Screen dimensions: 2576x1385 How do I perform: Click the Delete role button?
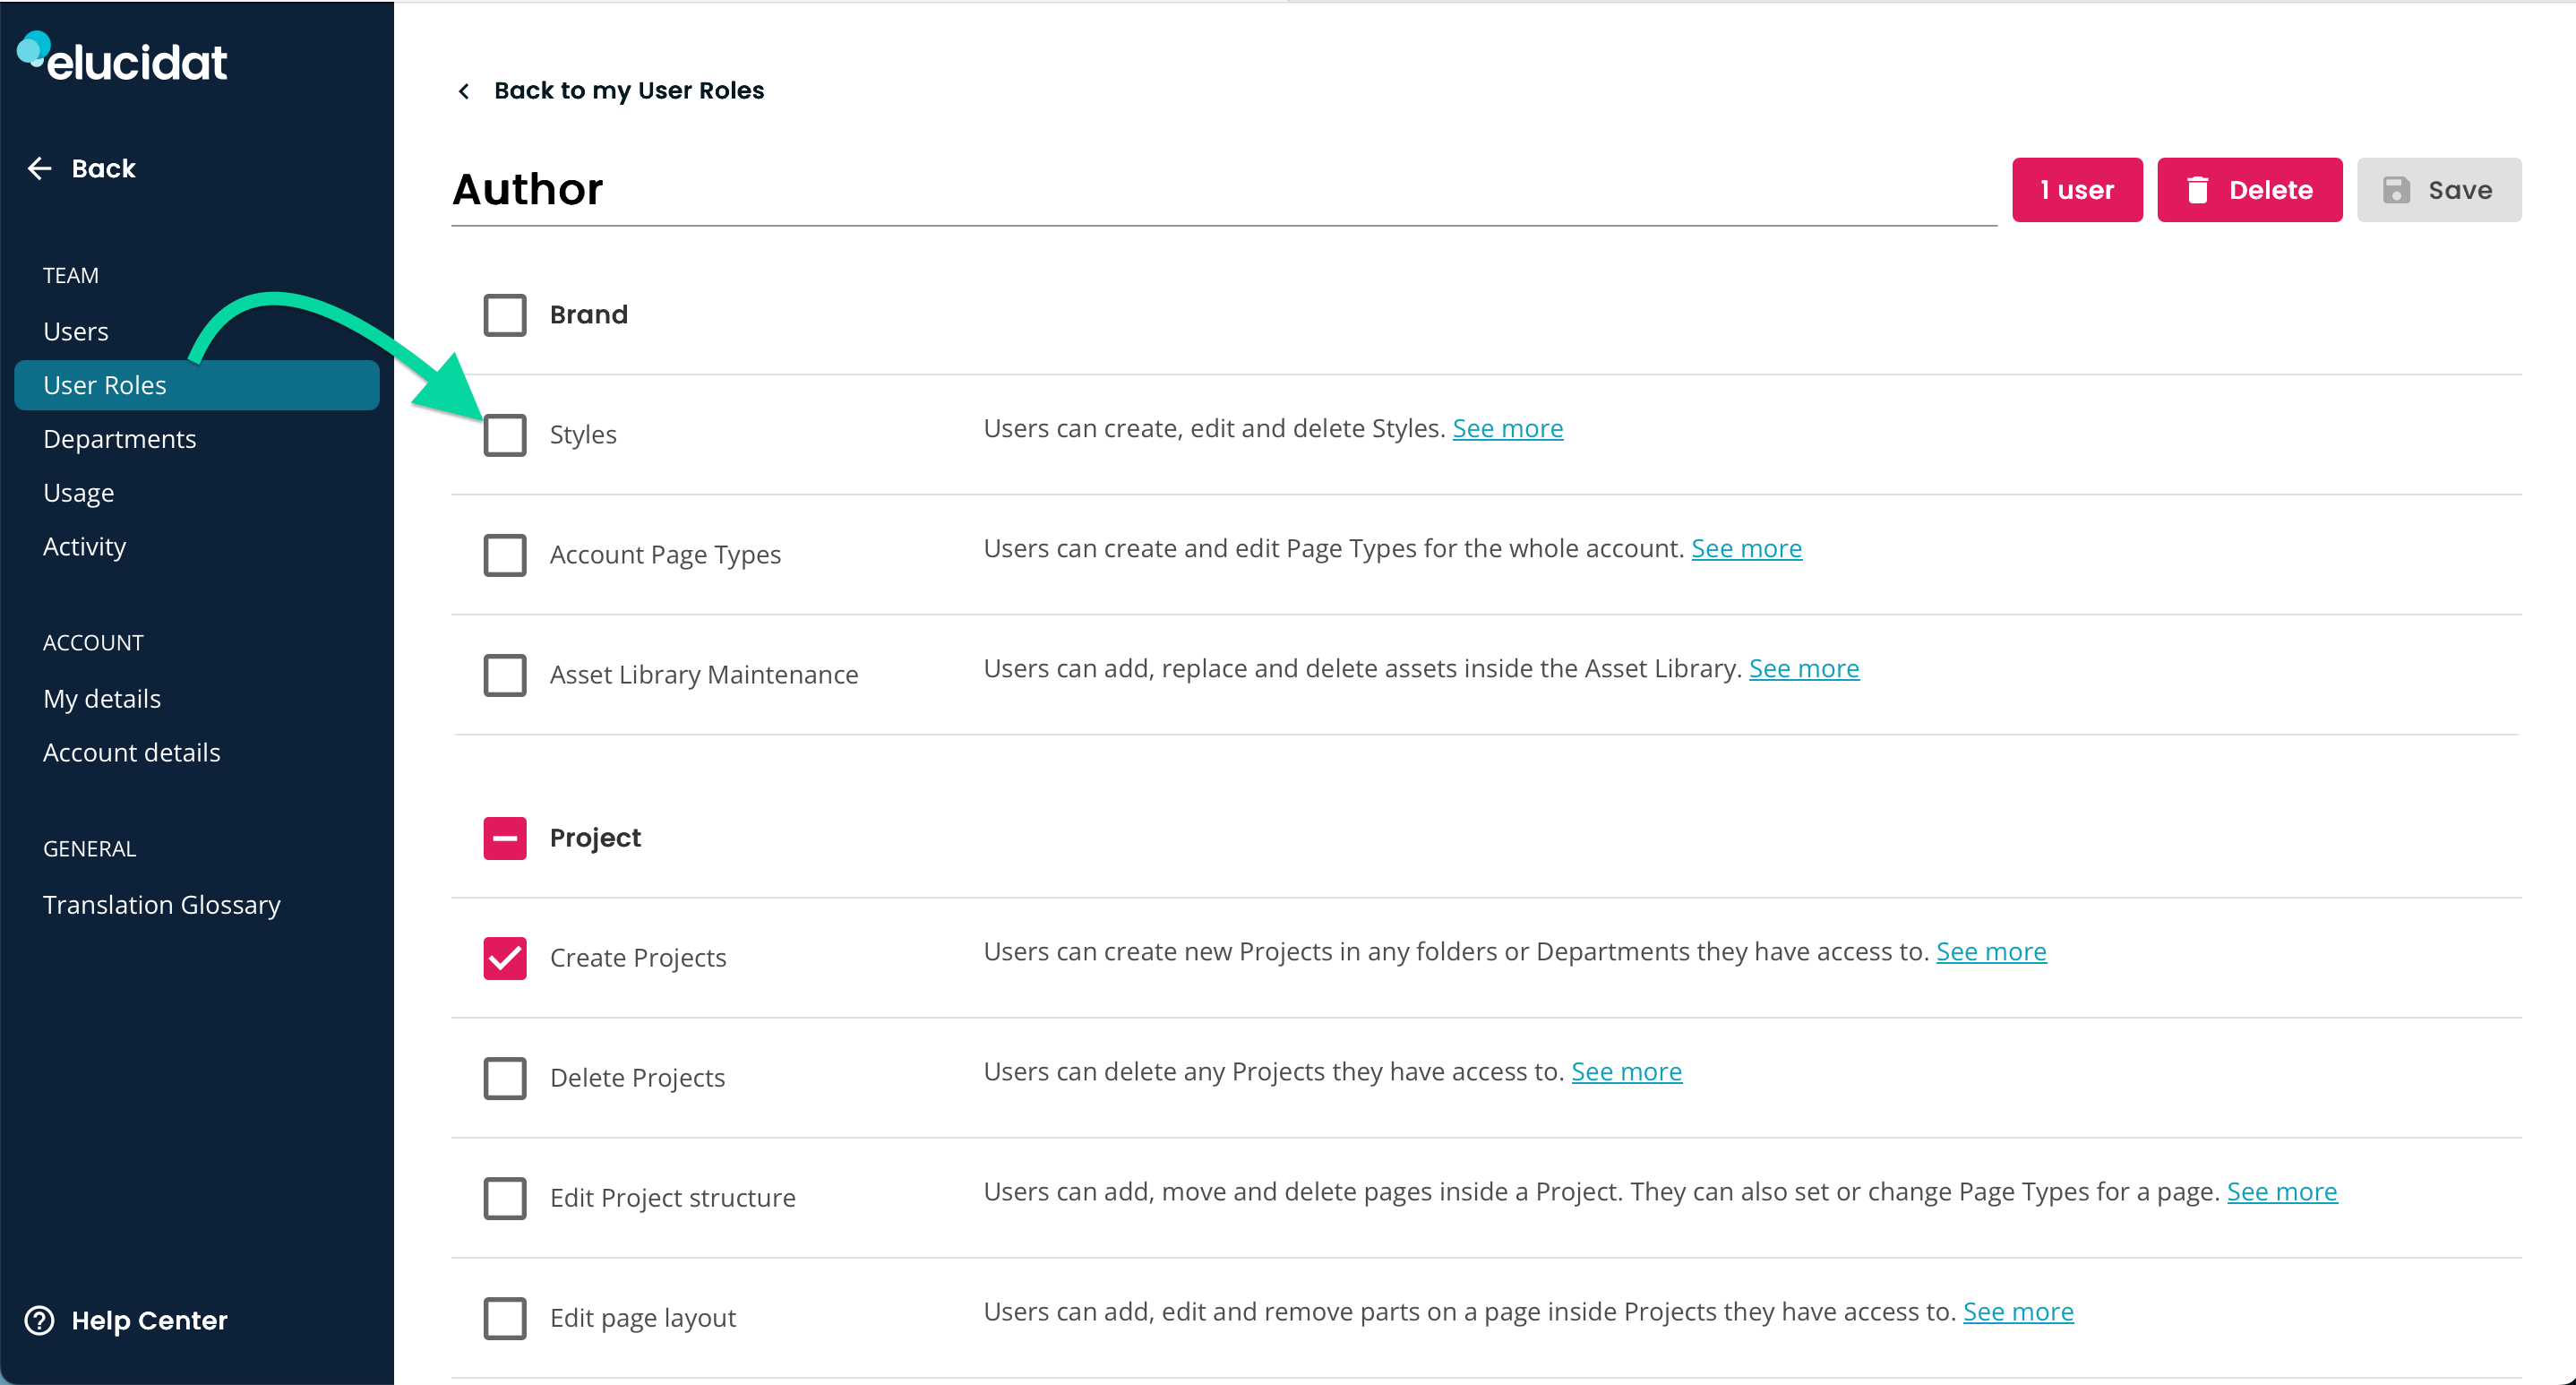pos(2249,190)
